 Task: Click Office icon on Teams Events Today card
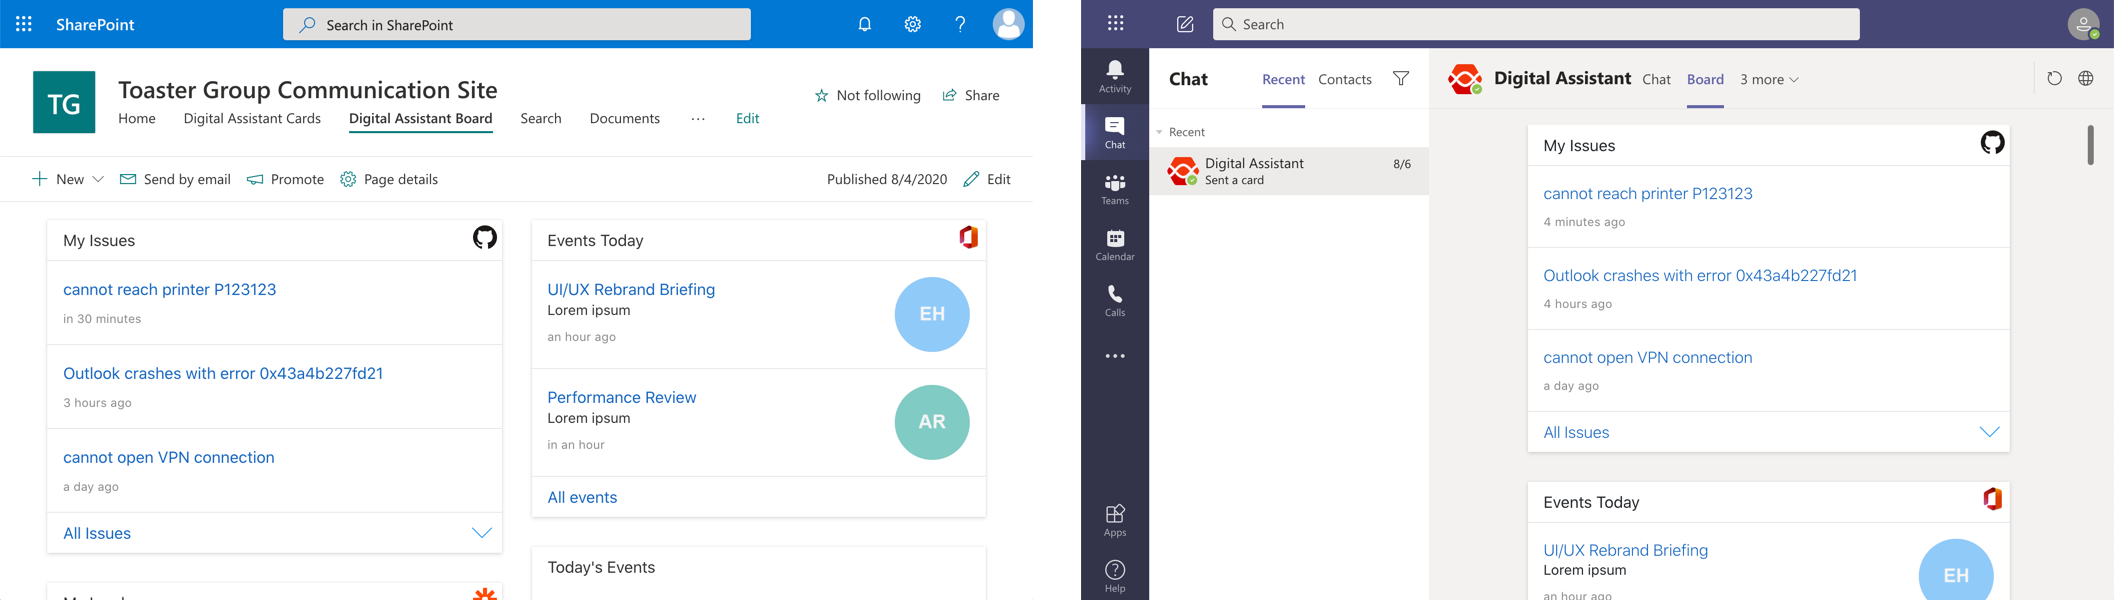[x=1992, y=499]
